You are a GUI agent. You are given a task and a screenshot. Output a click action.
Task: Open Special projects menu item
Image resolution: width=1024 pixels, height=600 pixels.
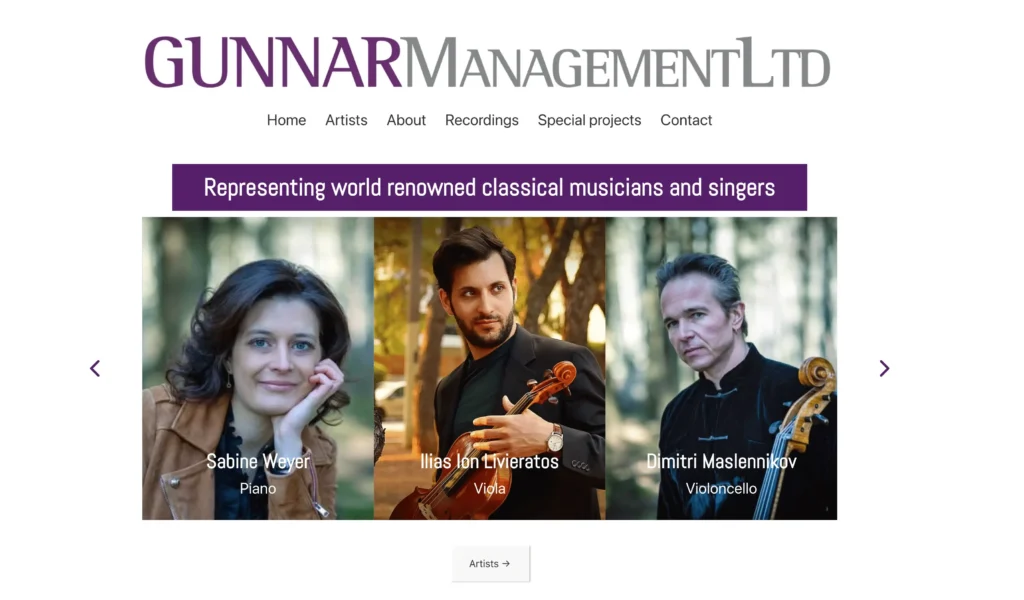click(x=589, y=120)
